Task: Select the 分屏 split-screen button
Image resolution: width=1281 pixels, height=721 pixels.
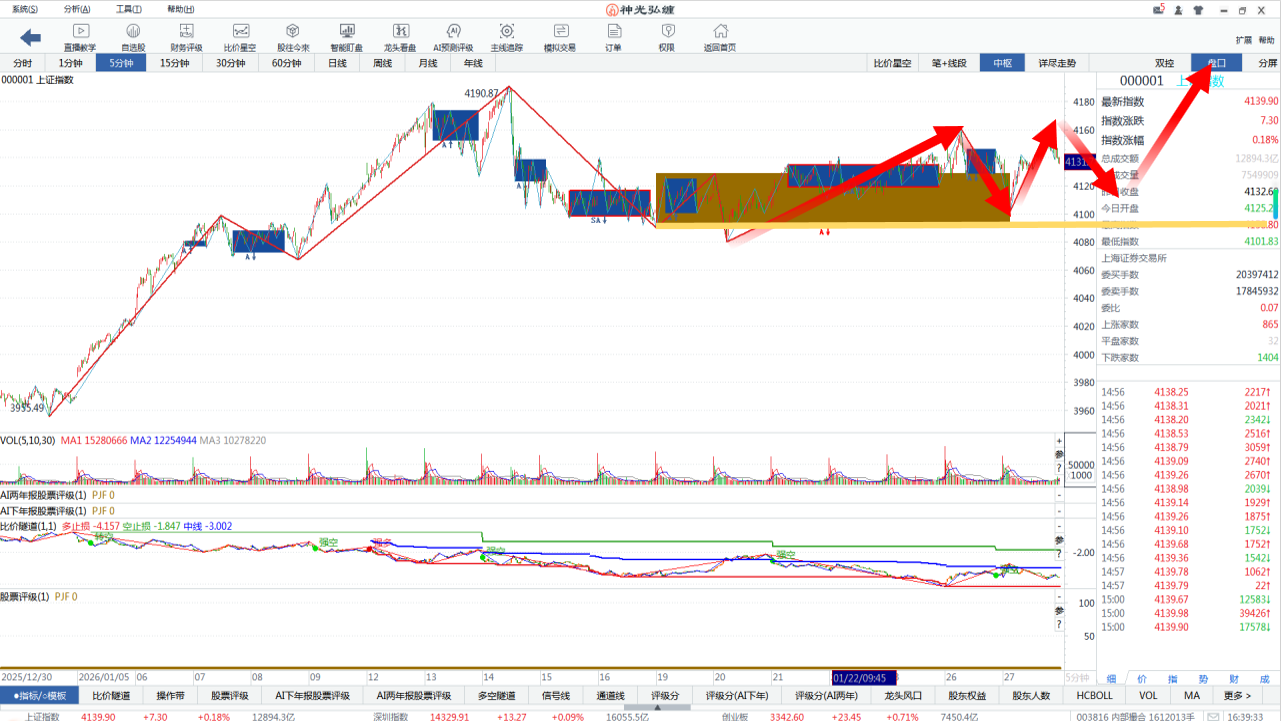Action: tap(1267, 63)
